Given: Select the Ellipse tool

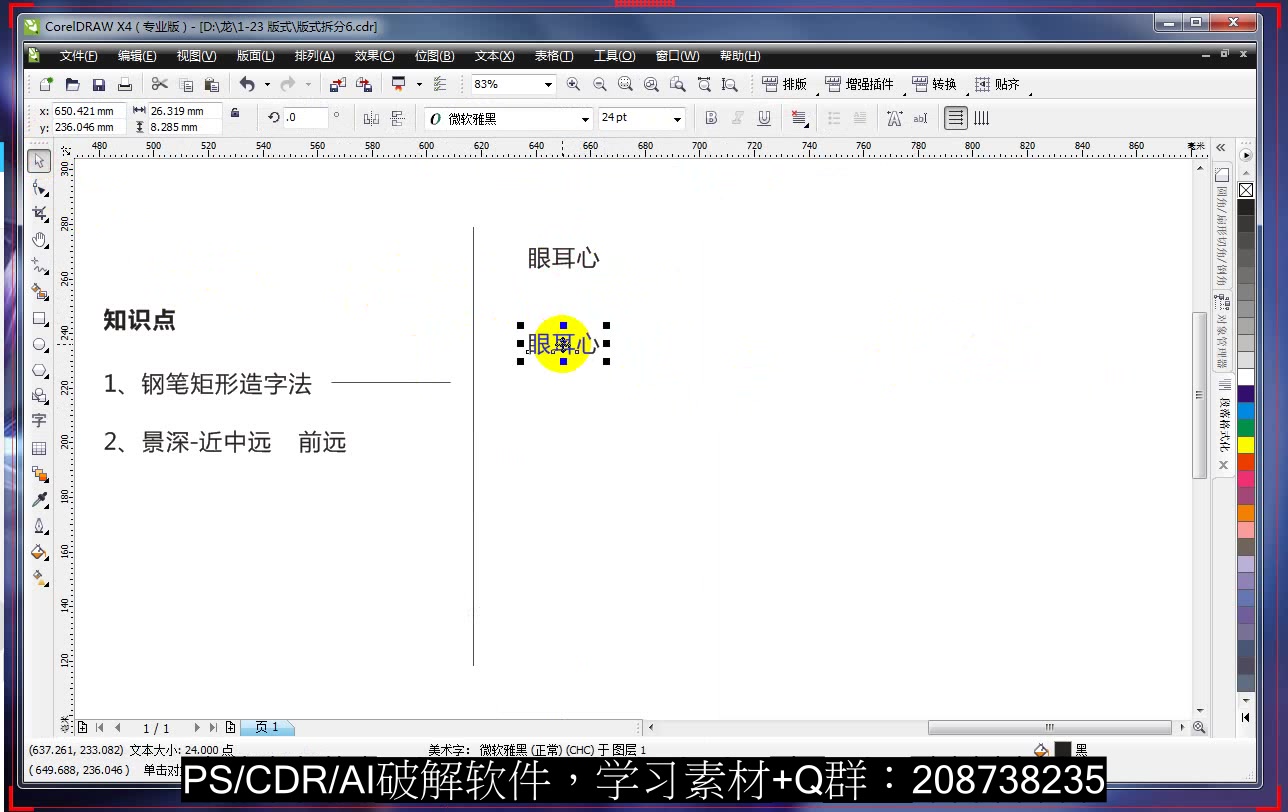Looking at the screenshot, I should coord(40,345).
